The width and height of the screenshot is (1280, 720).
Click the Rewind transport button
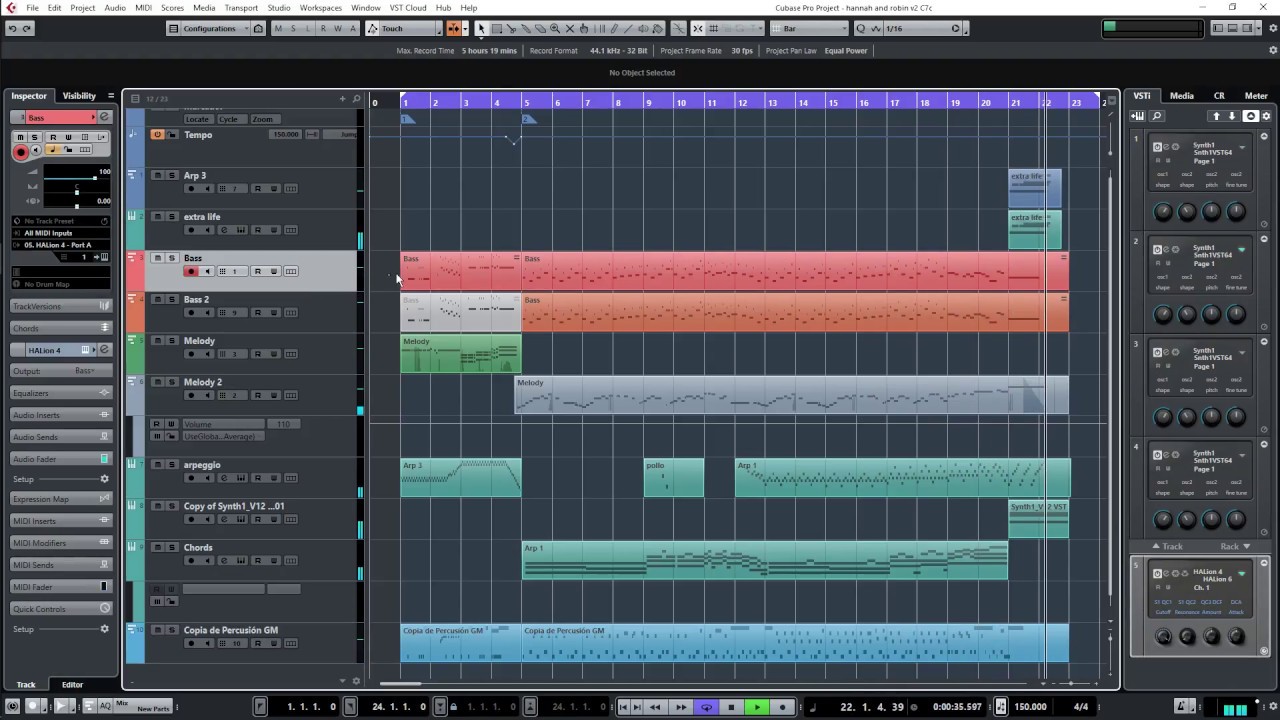(x=655, y=707)
